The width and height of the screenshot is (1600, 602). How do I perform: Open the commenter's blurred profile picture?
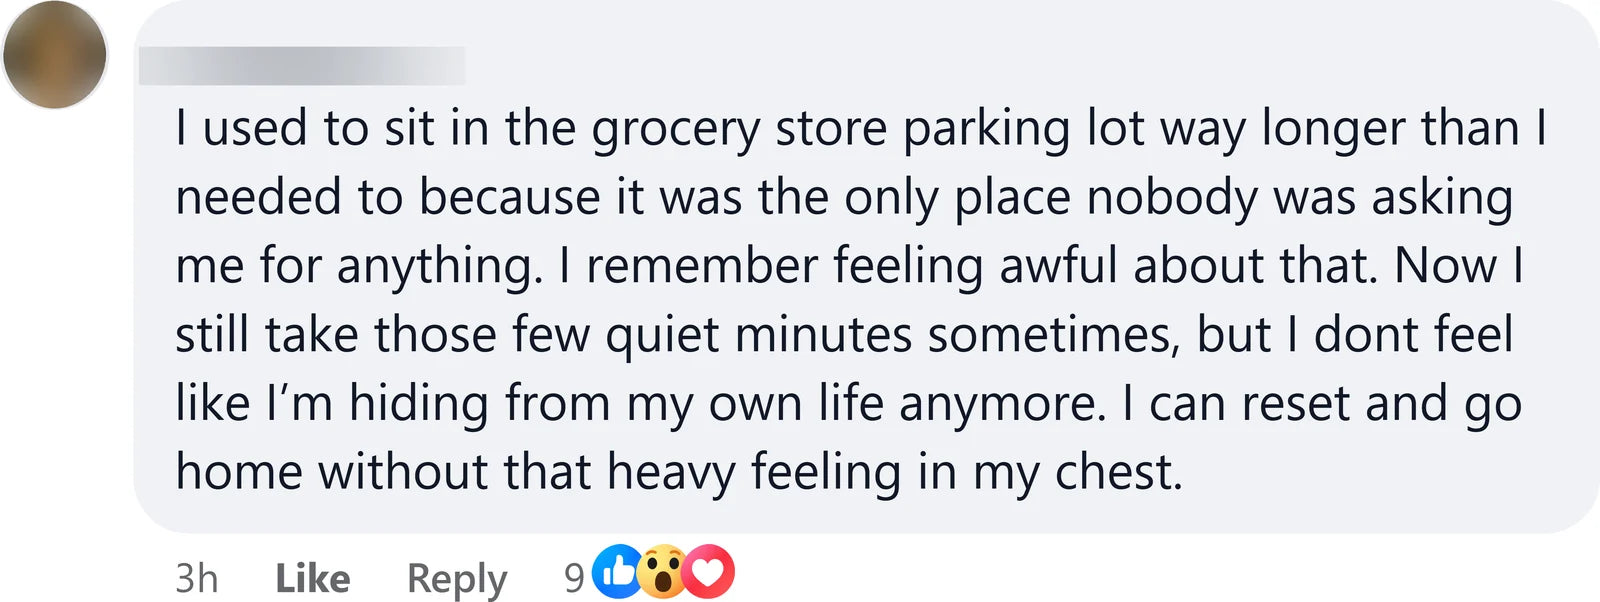click(55, 55)
